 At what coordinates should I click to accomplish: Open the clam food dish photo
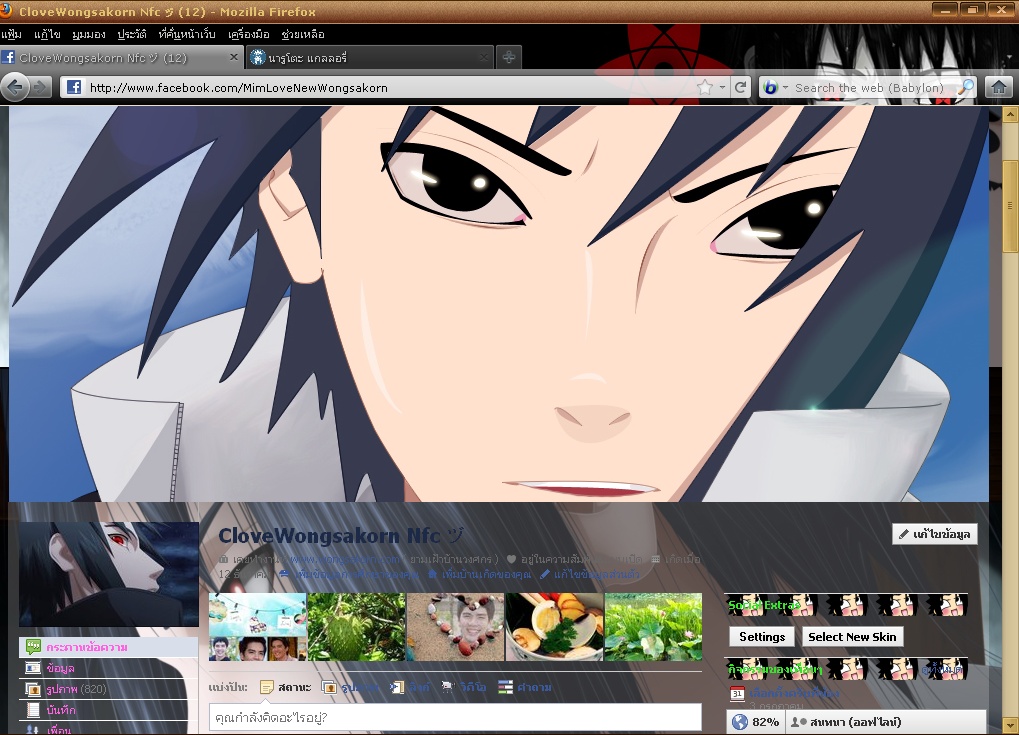[554, 626]
